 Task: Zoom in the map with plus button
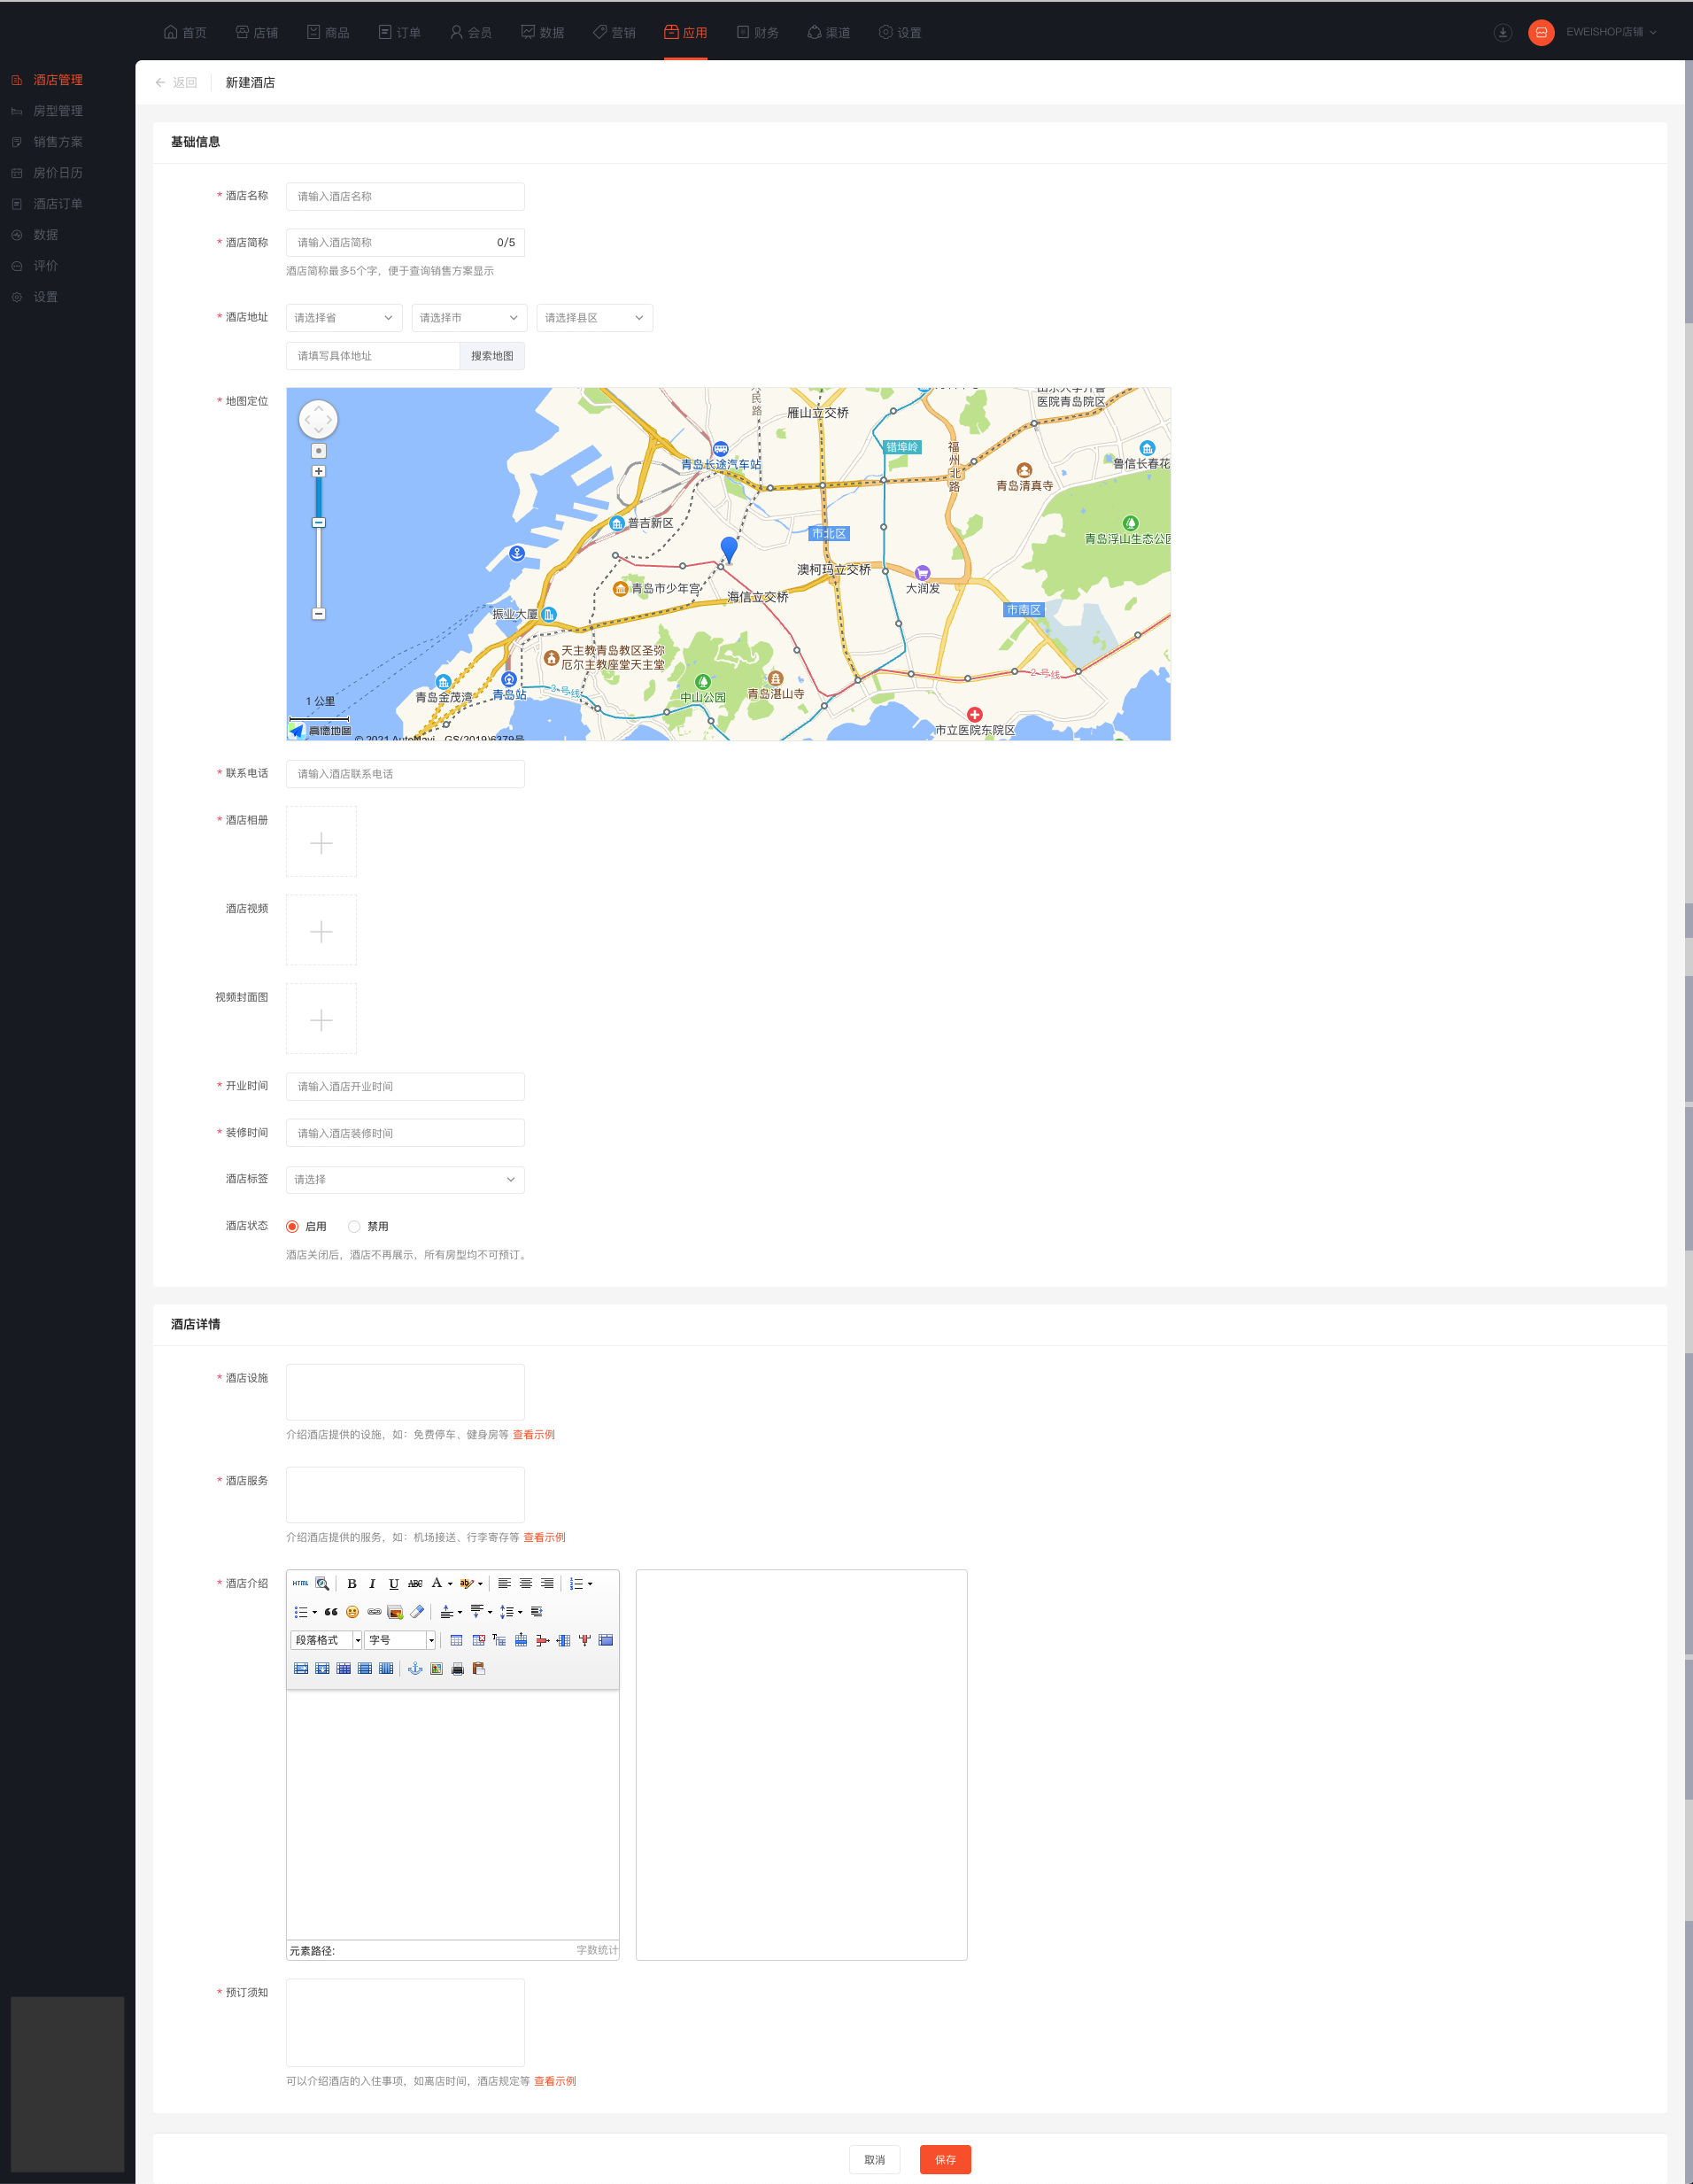[x=318, y=471]
